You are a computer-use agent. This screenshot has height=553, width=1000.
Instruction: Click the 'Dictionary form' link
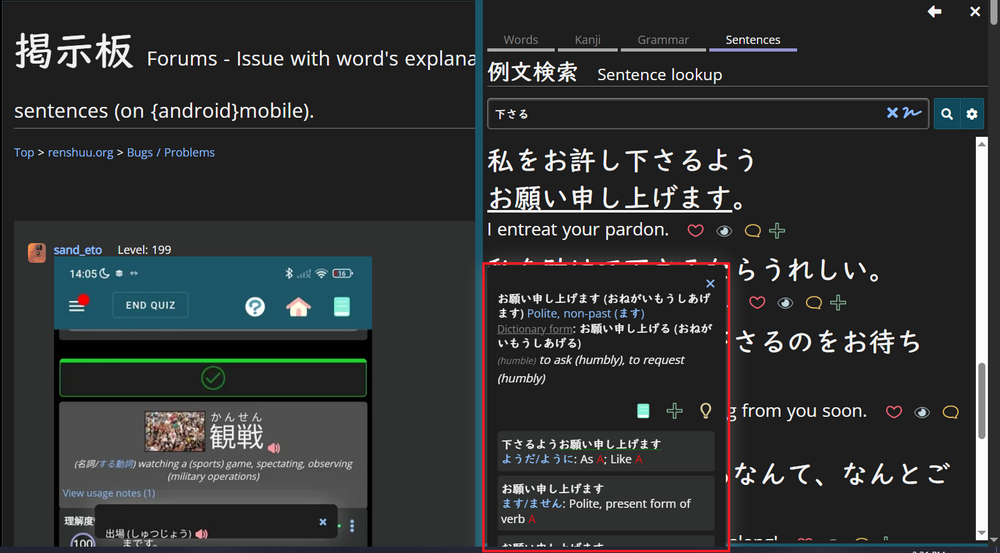click(x=534, y=329)
